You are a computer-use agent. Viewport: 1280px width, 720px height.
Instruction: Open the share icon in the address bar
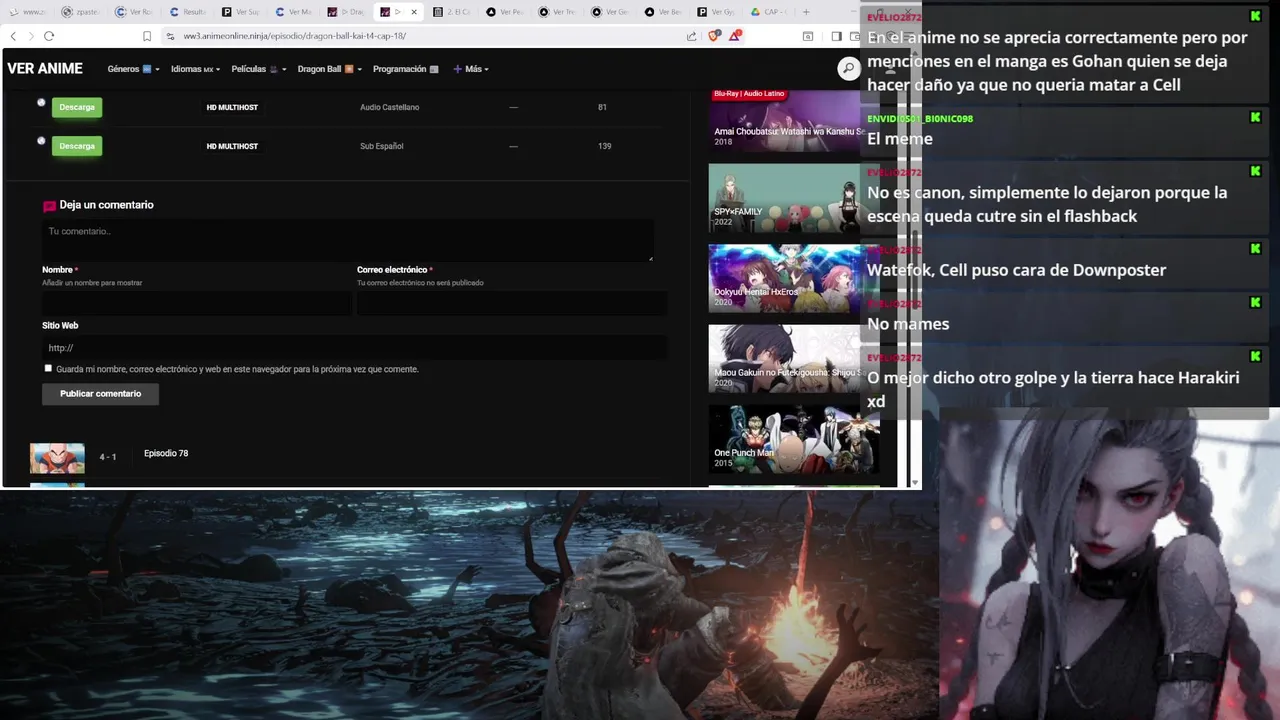coord(691,36)
